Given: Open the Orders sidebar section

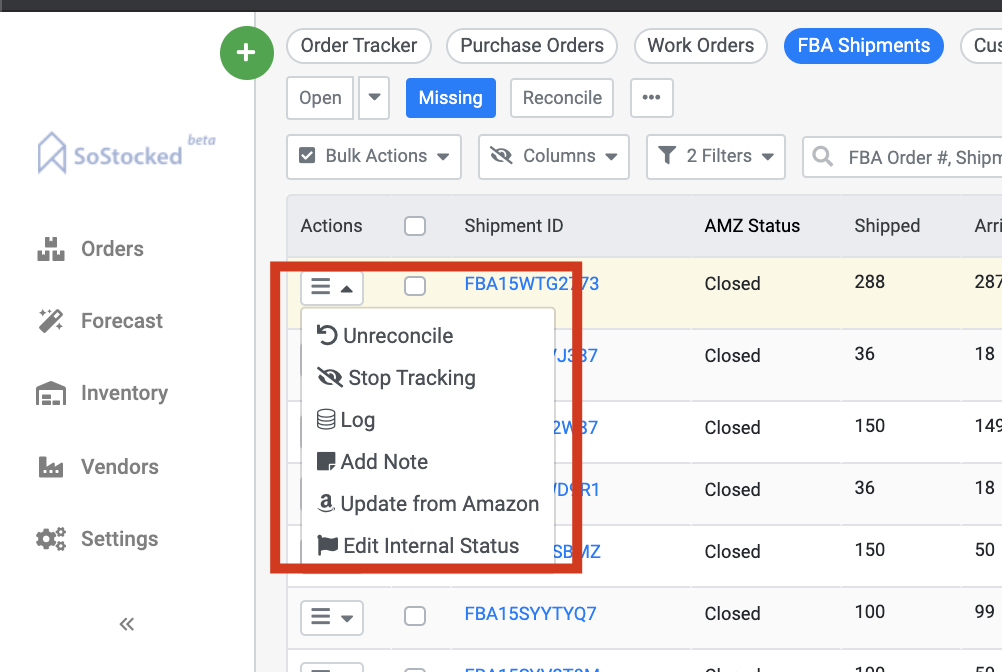Looking at the screenshot, I should pyautogui.click(x=90, y=248).
